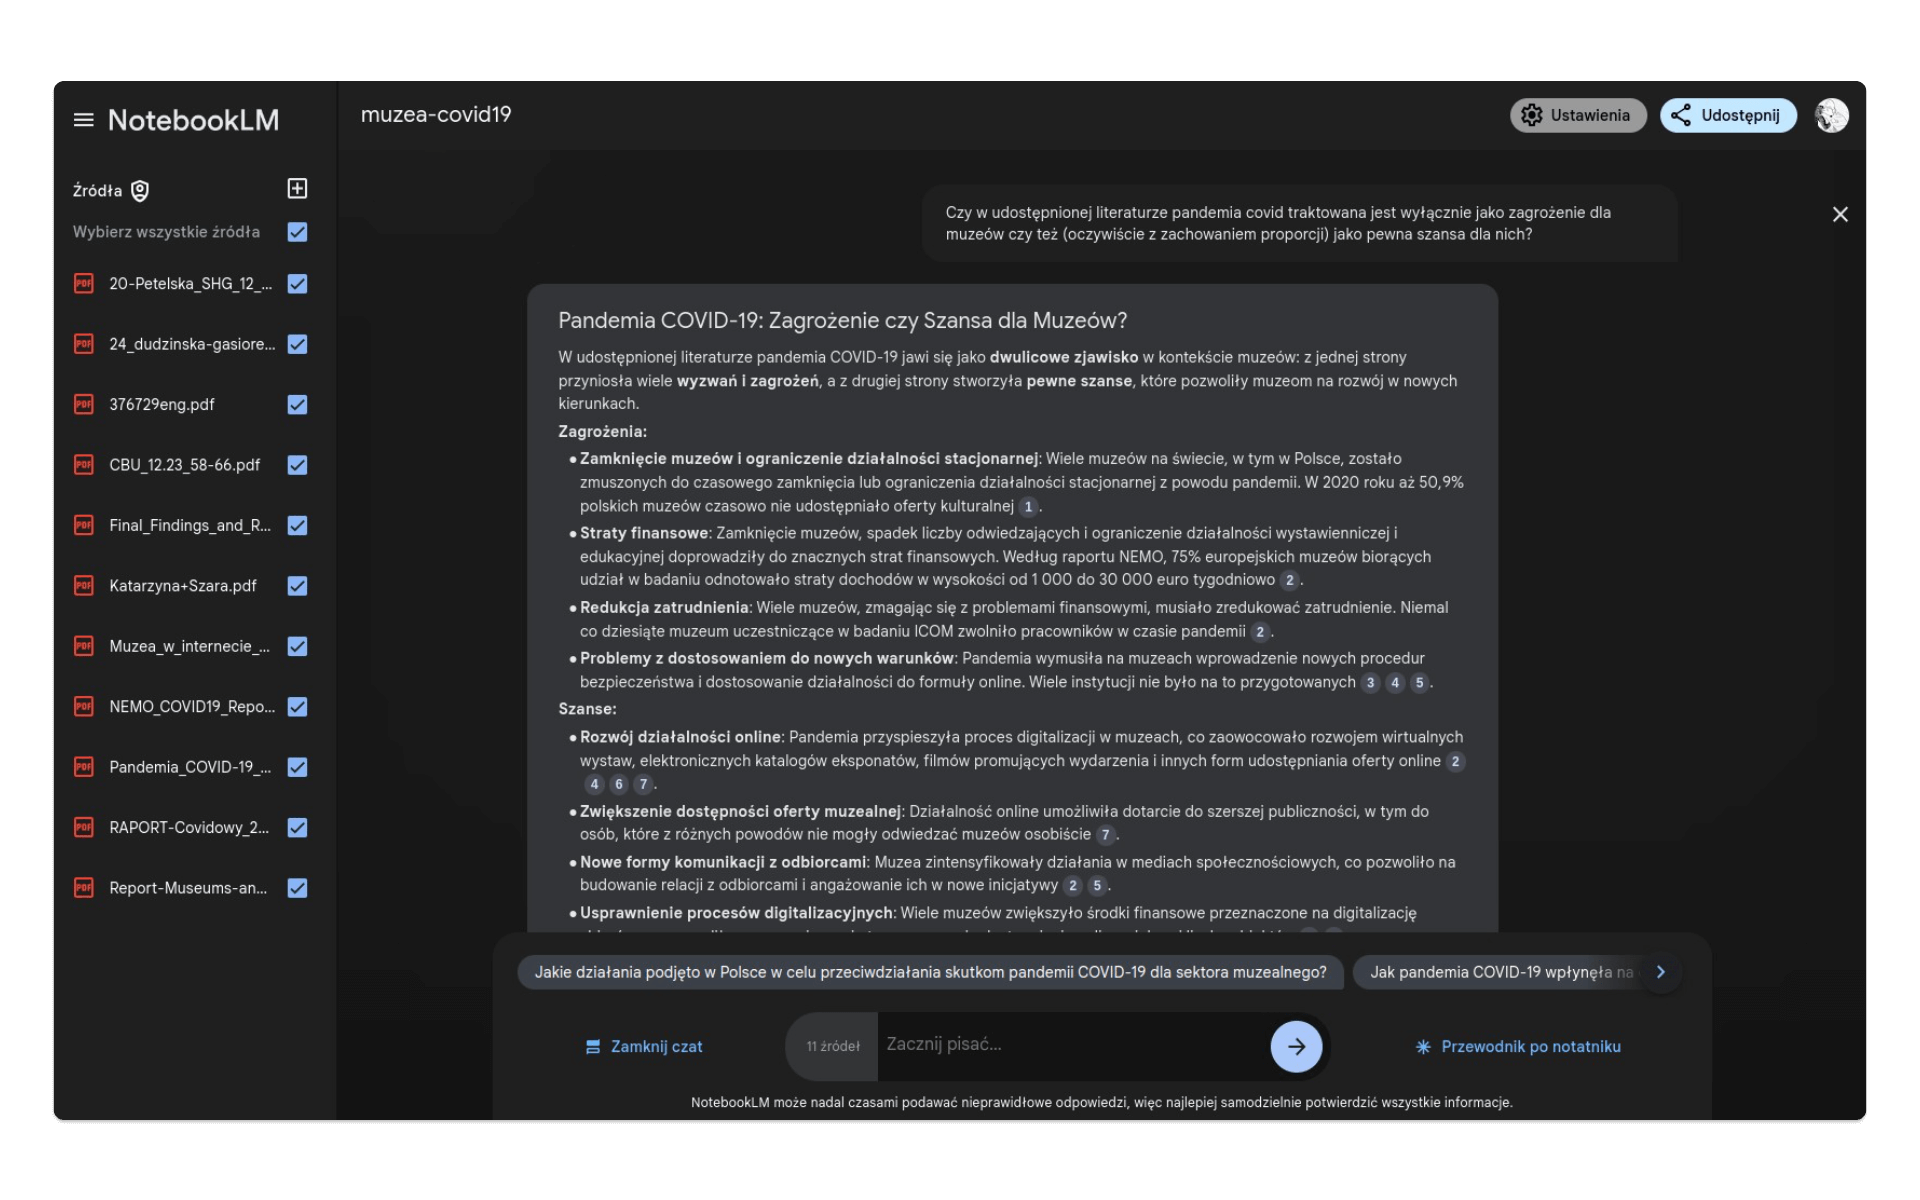The image size is (1920, 1200).
Task: Click the PDF icon of Report-Museums-an
Action: (84, 888)
